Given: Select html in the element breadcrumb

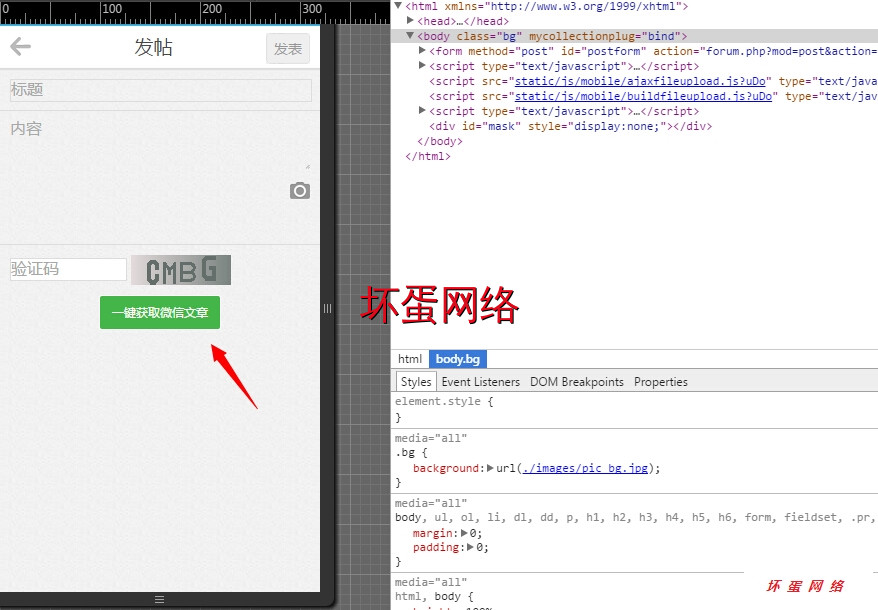Looking at the screenshot, I should tap(410, 359).
